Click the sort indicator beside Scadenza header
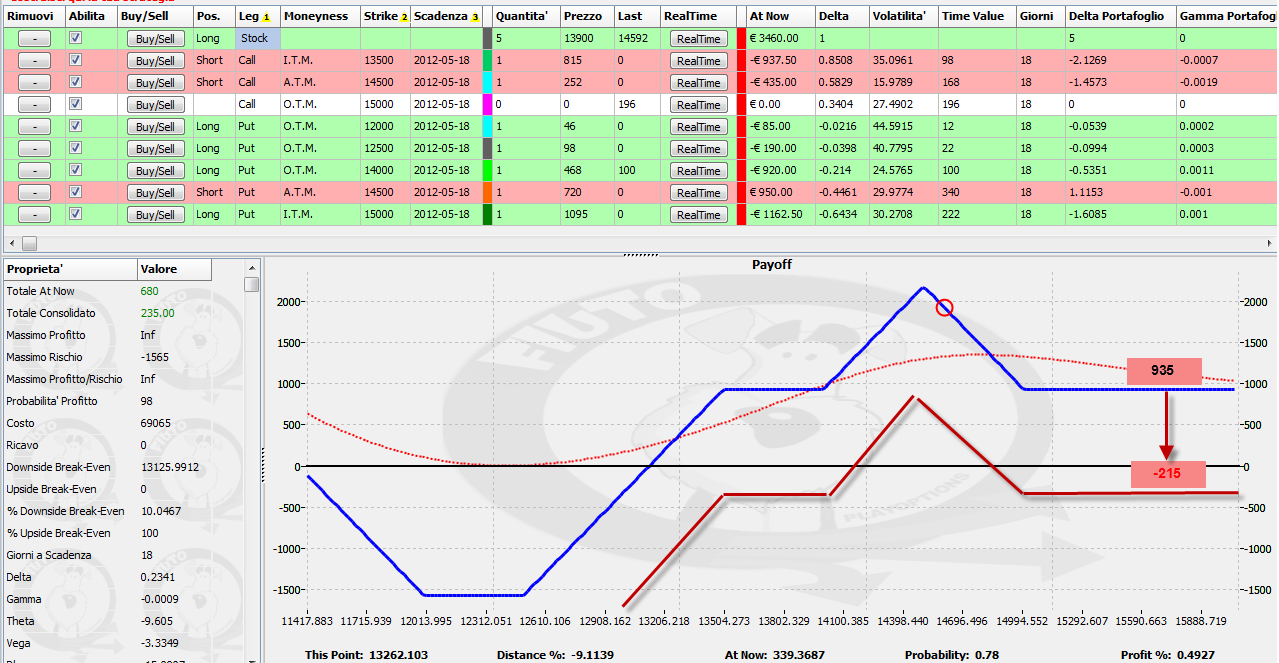The height and width of the screenshot is (663, 1279). 475,17
